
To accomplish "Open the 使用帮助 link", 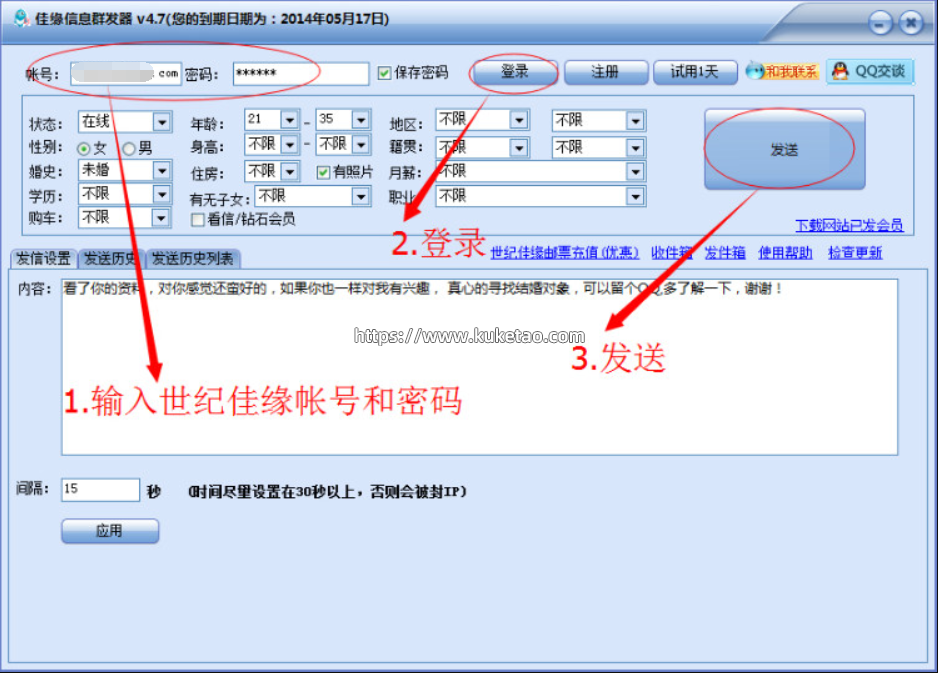I will (x=785, y=253).
